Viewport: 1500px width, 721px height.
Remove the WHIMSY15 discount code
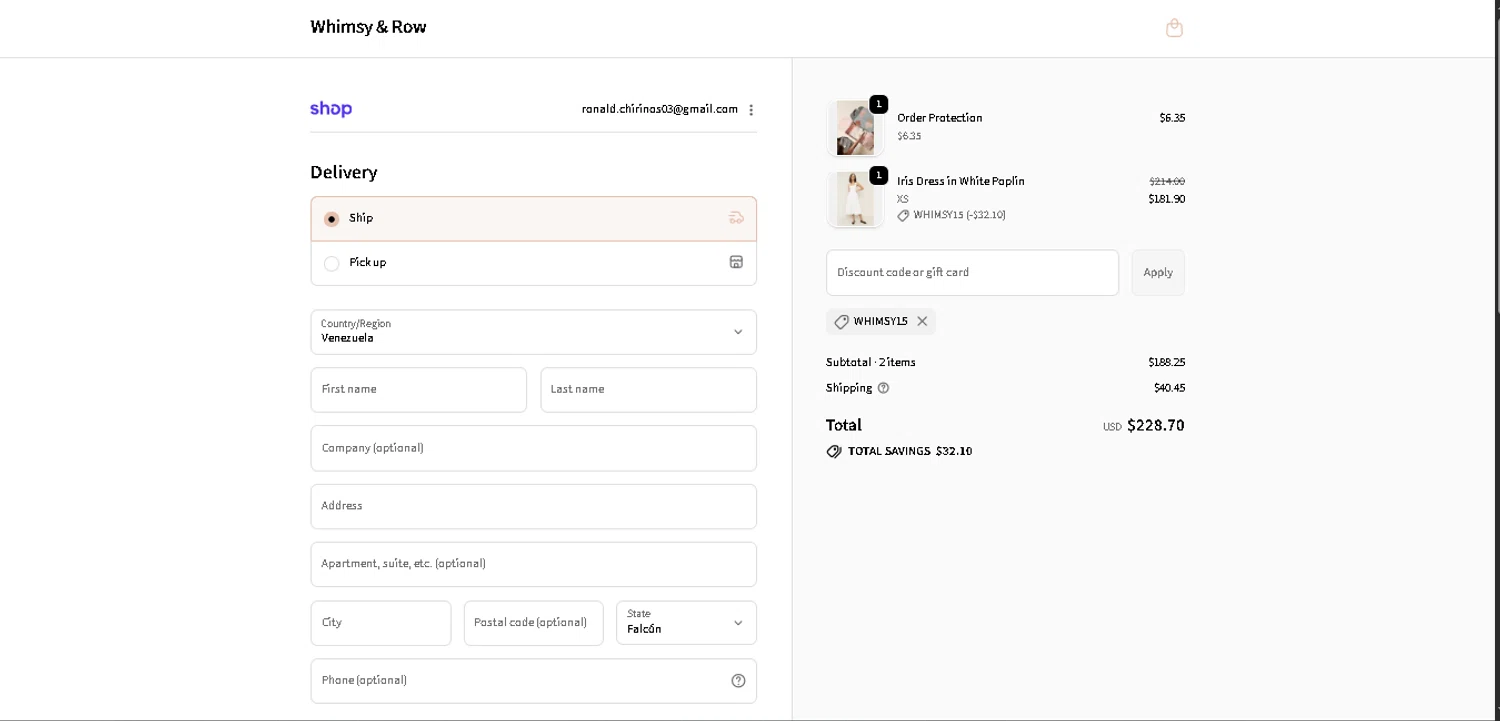[922, 322]
